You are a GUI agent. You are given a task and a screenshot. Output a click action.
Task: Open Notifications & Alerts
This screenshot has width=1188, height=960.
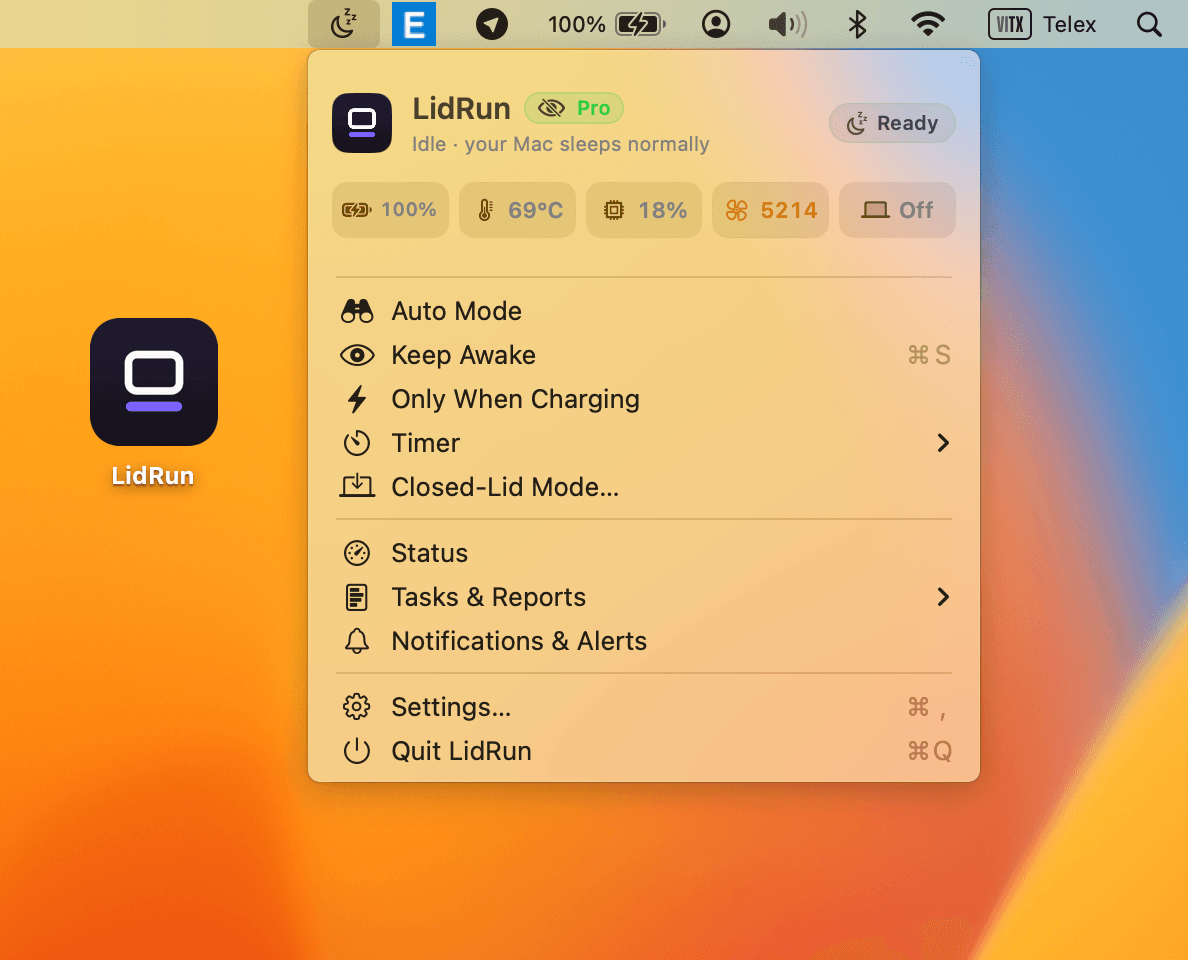(644, 641)
